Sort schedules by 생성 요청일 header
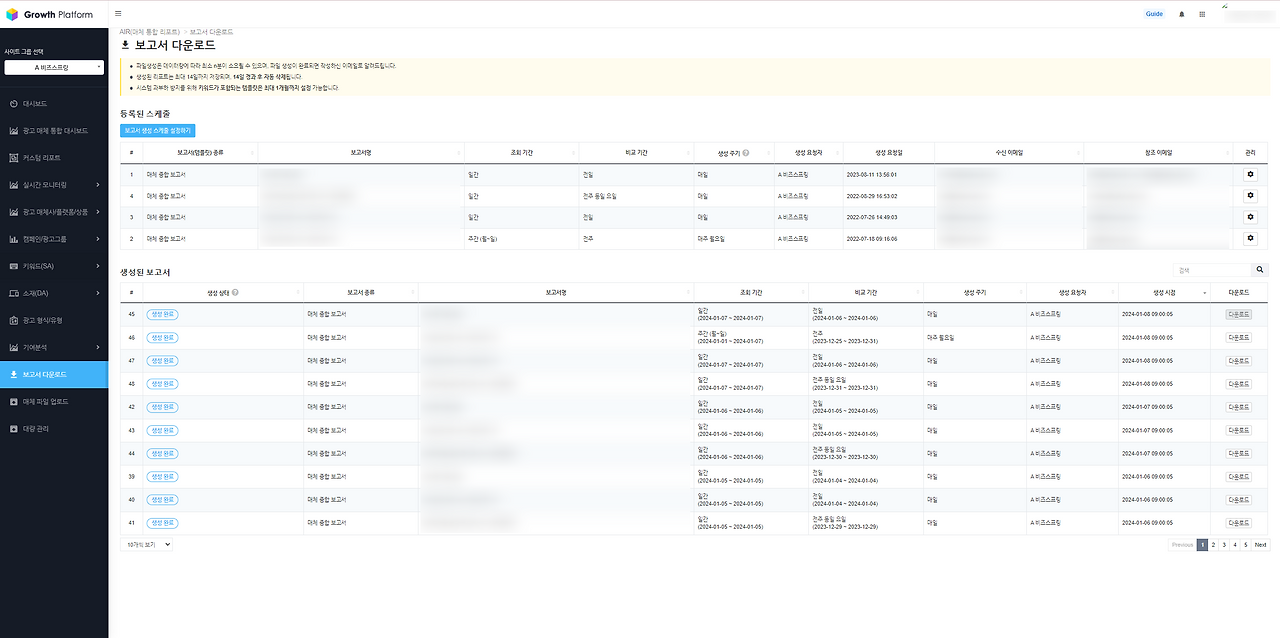The height and width of the screenshot is (638, 1280). 889,152
